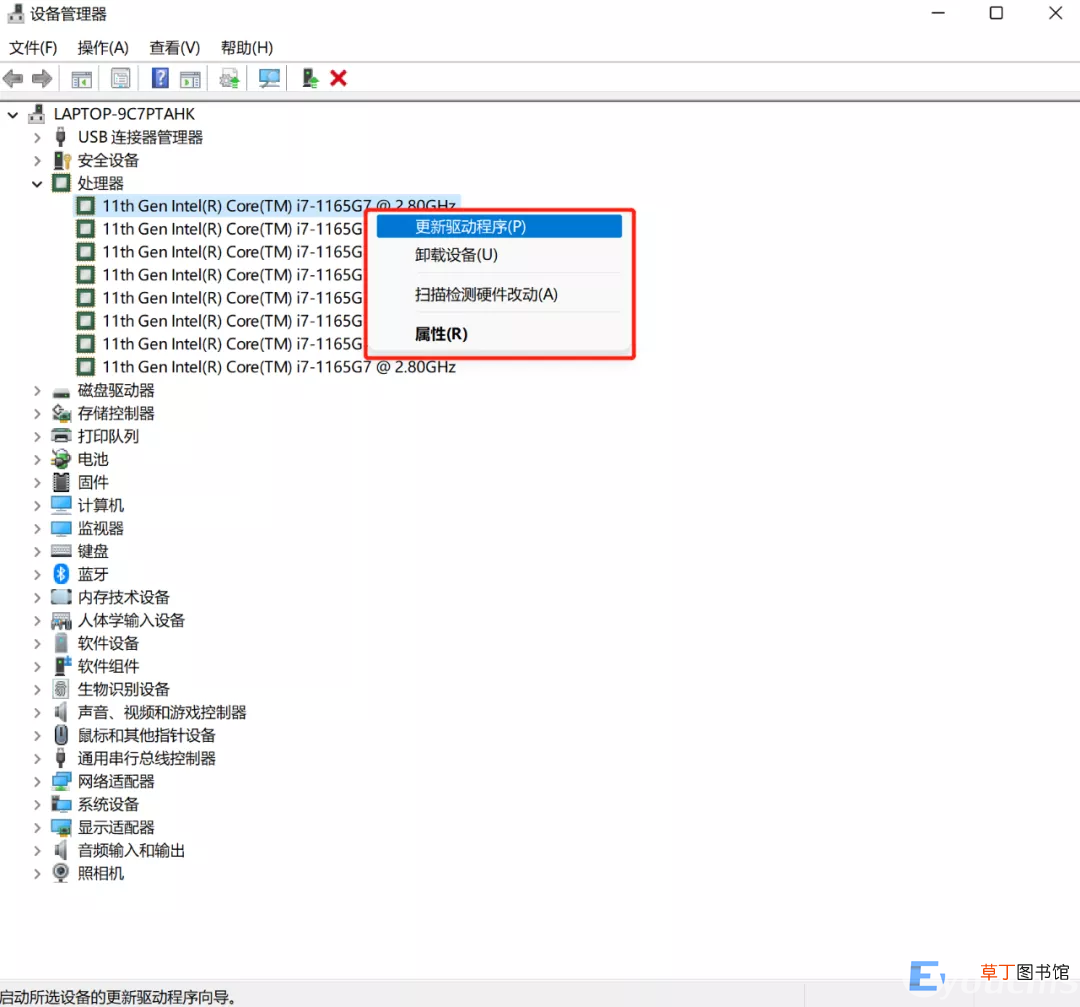Choose 卸载设备(U) from context menu
Viewport: 1080px width, 1007px height.
click(499, 255)
